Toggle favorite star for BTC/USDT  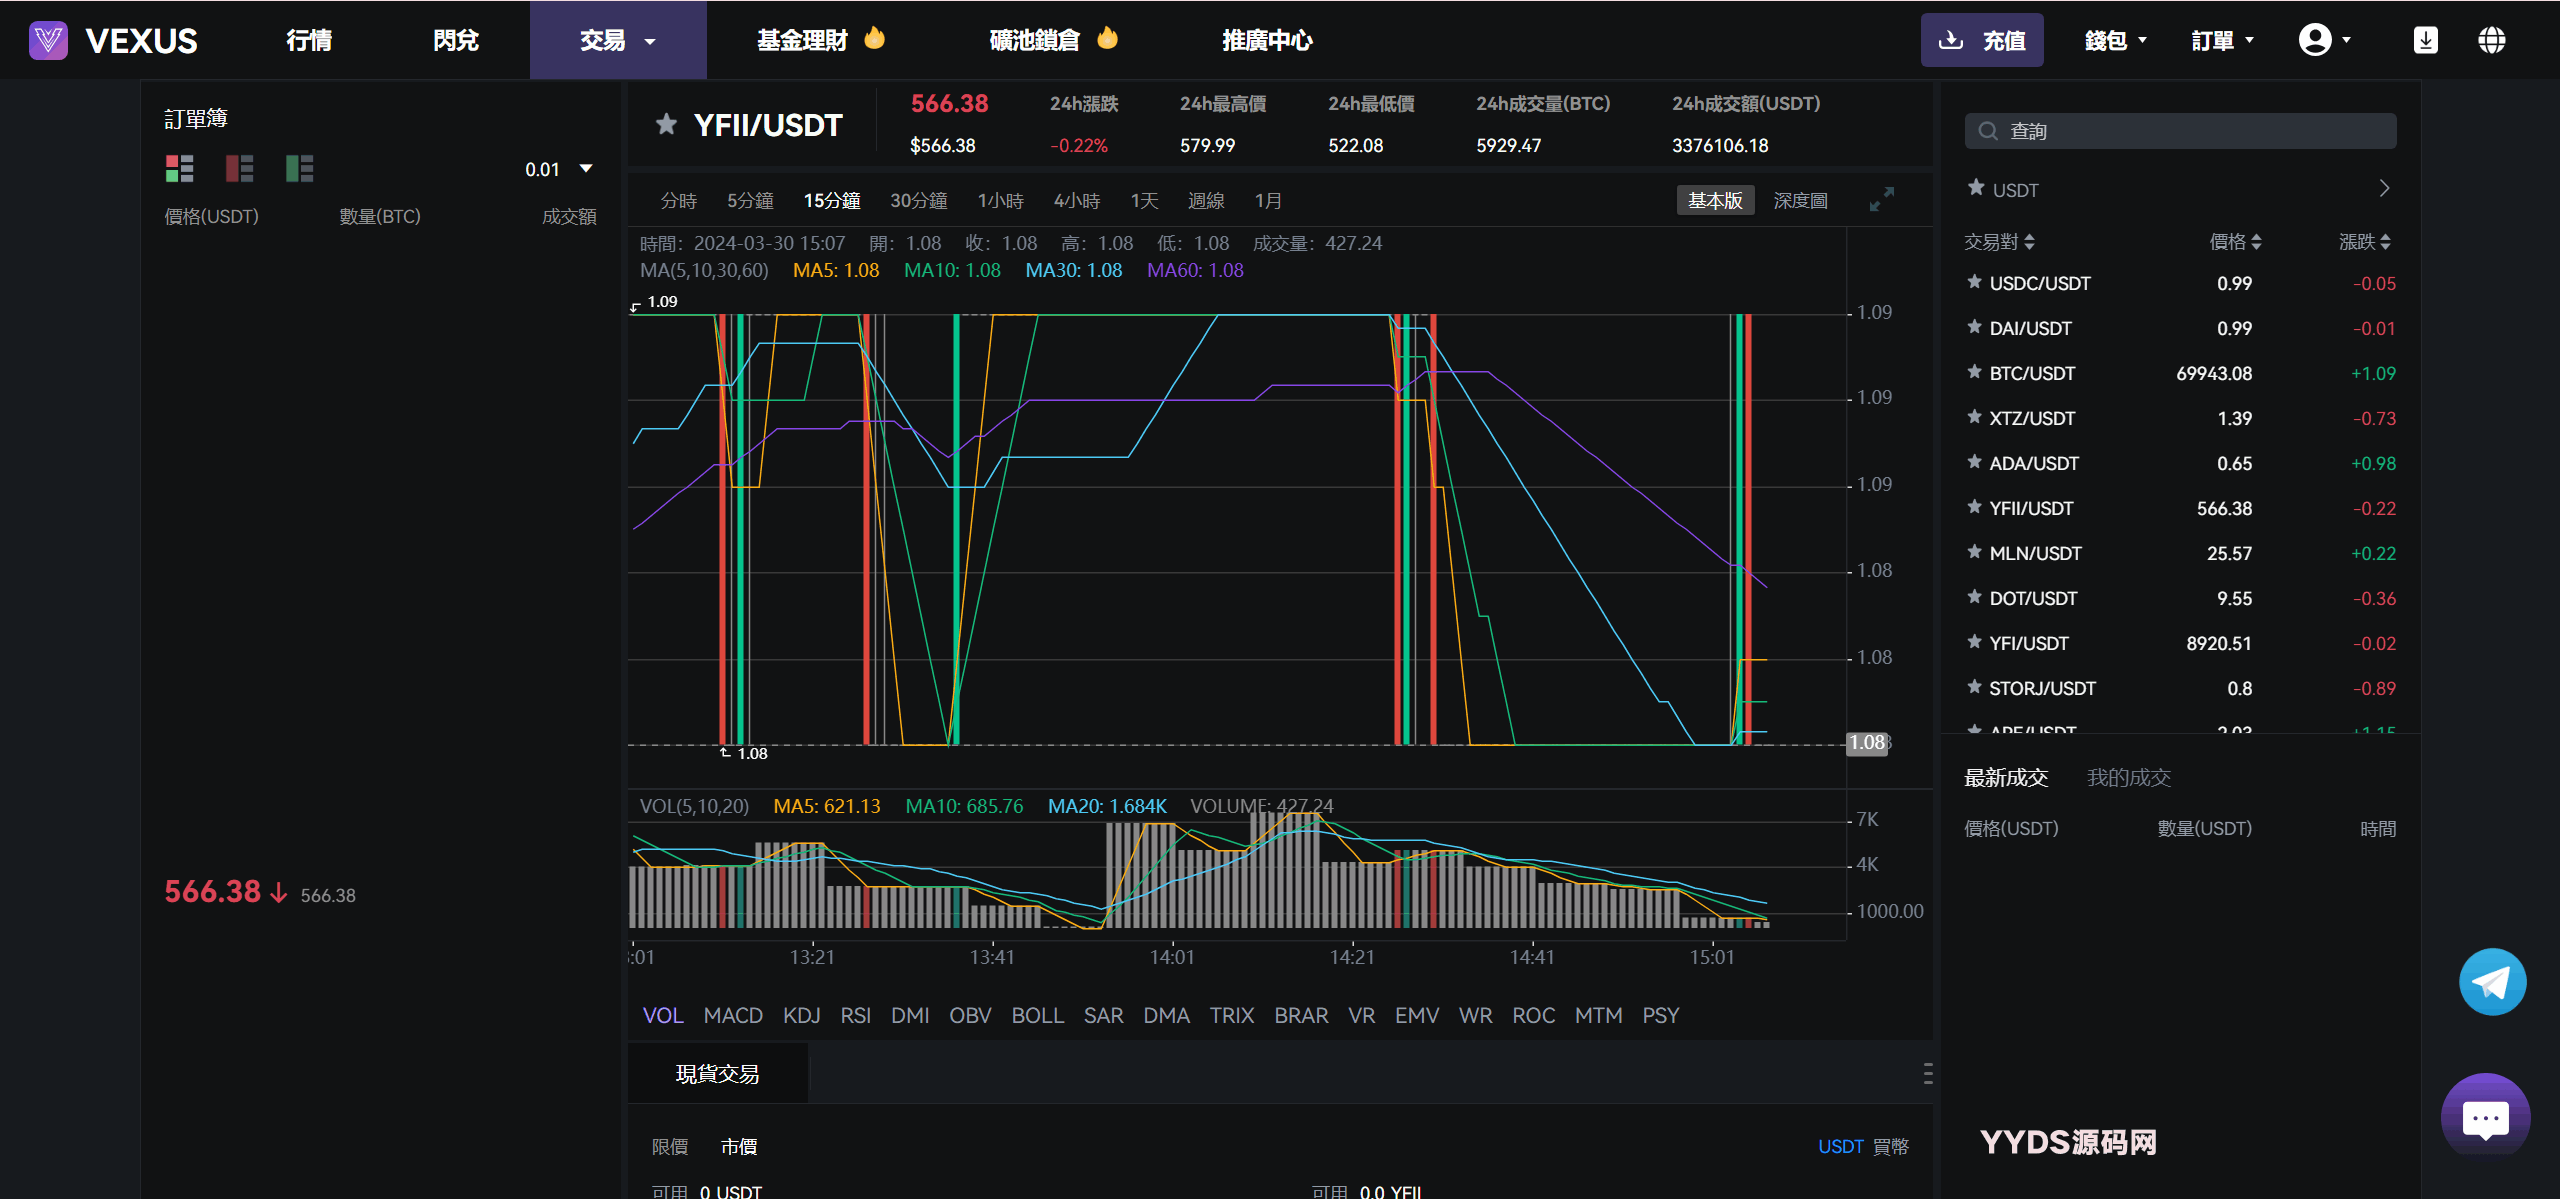pos(1974,372)
